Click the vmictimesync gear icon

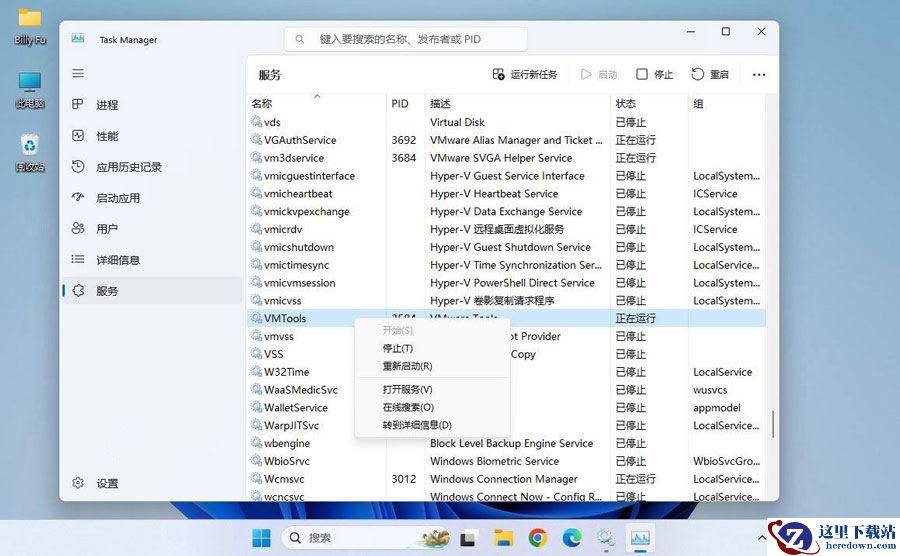tap(256, 264)
